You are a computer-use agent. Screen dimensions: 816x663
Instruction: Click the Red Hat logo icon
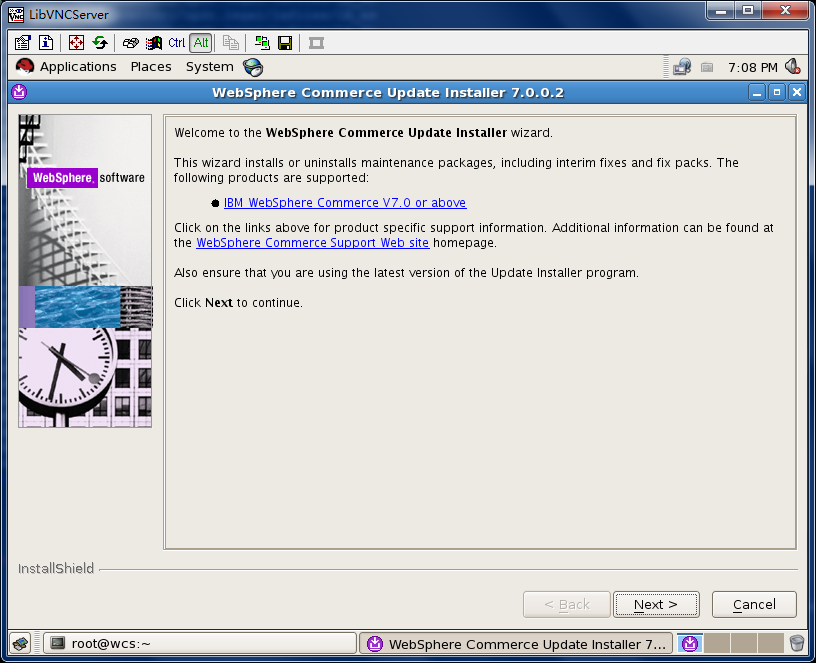(24, 67)
